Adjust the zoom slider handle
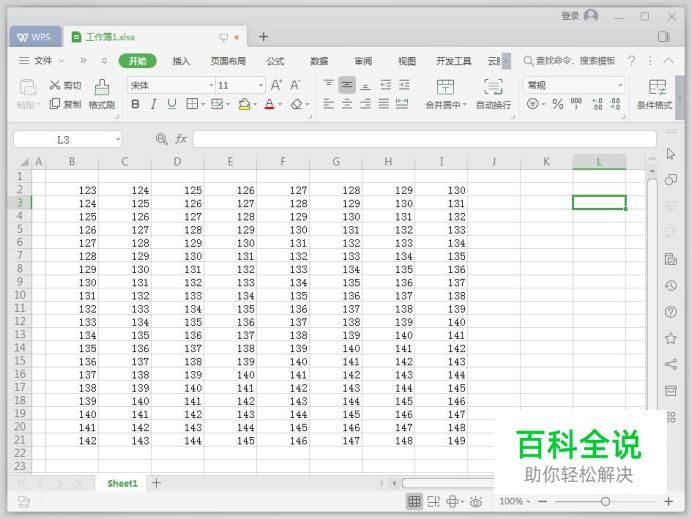The width and height of the screenshot is (692, 519). click(606, 501)
